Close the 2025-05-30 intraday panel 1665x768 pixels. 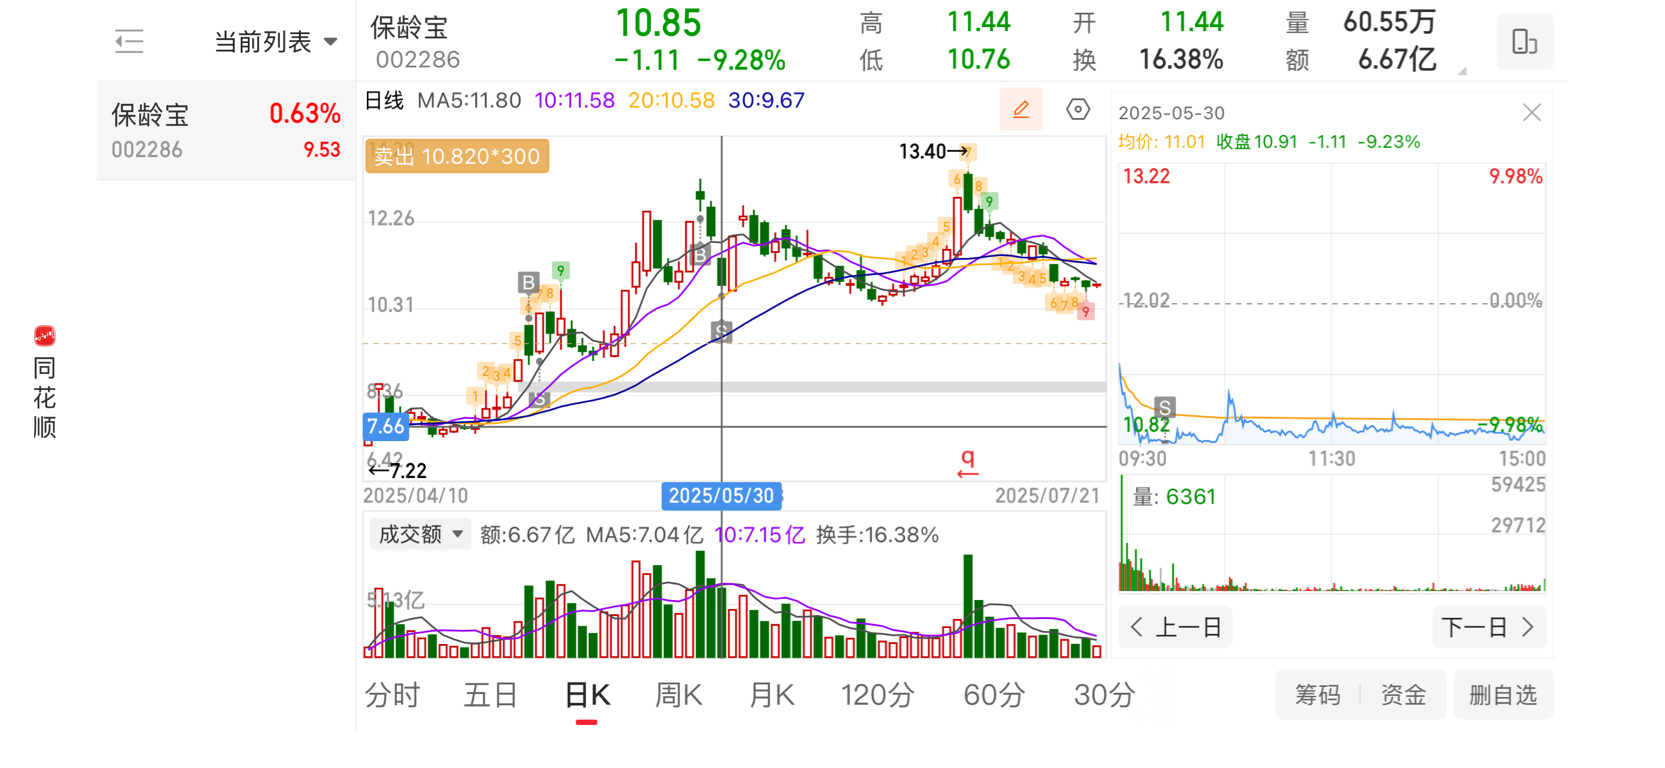click(1531, 113)
